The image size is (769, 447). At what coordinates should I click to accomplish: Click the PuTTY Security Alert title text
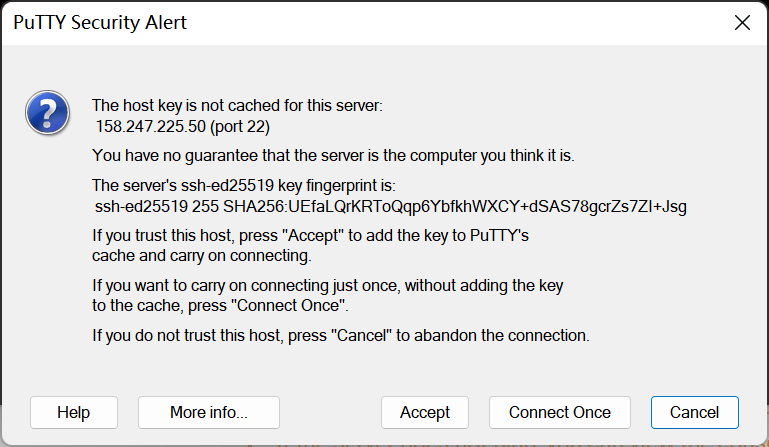click(100, 23)
